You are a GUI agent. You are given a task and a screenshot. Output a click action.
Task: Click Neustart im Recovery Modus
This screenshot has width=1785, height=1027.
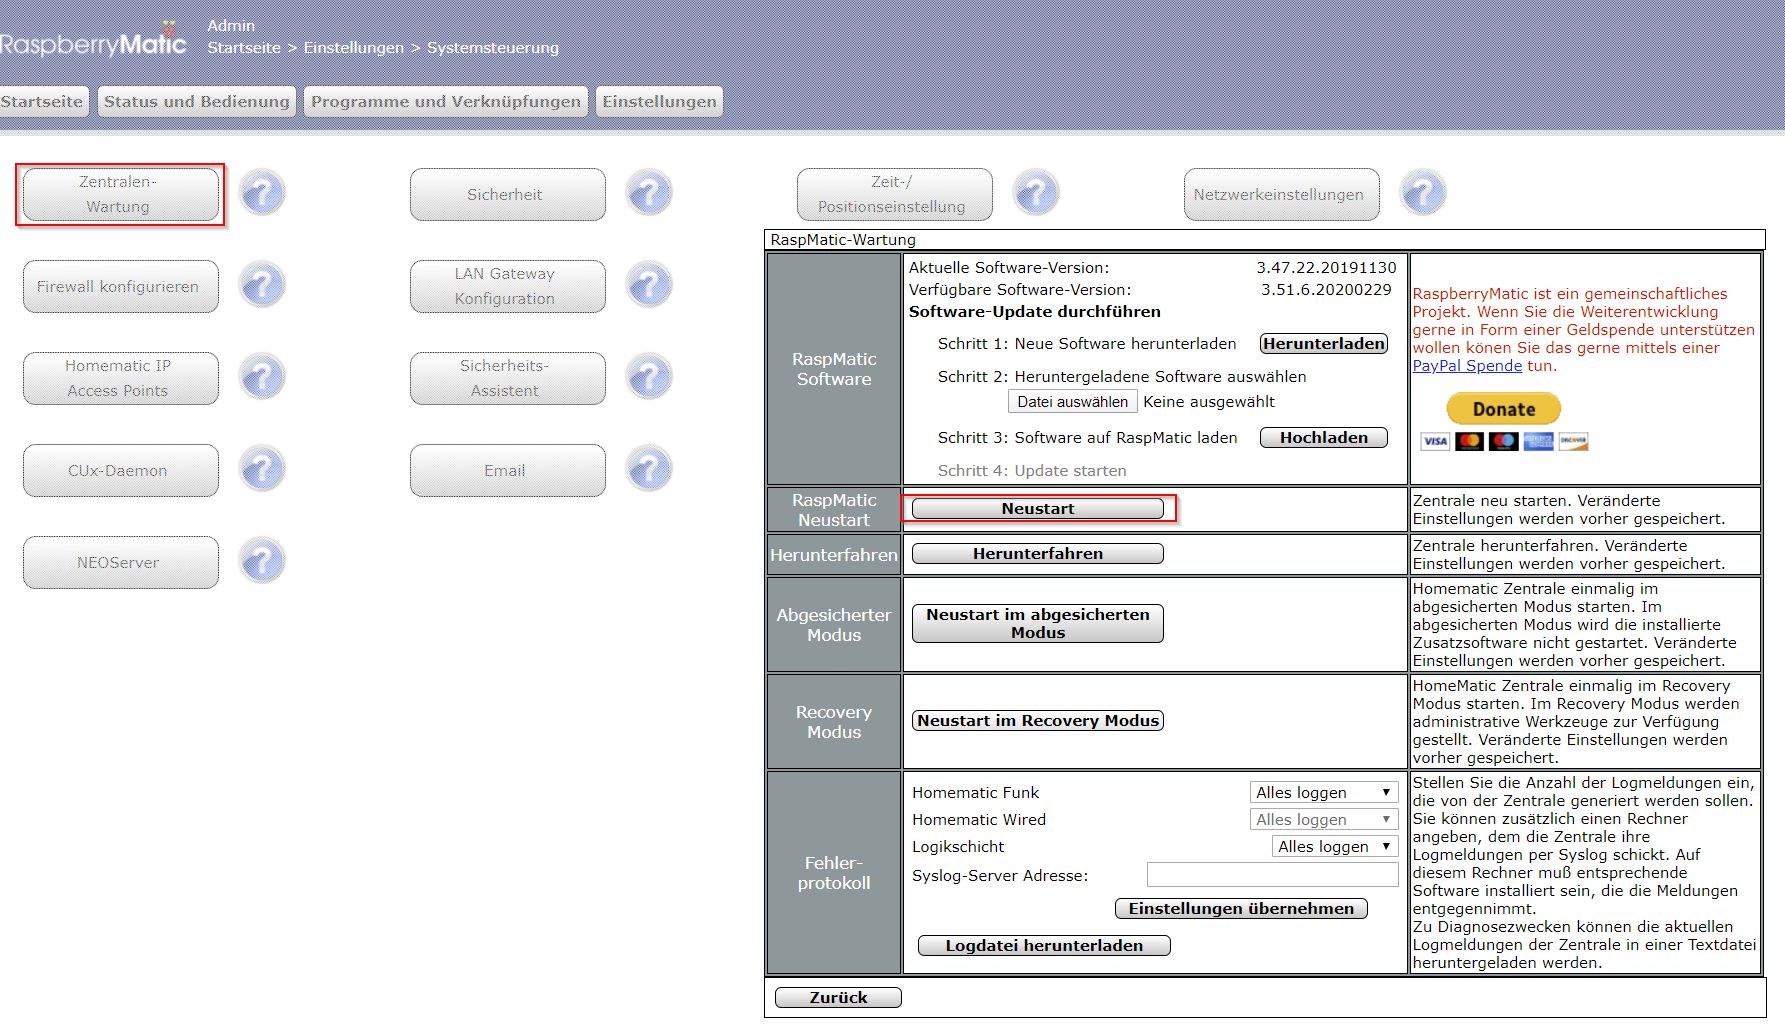[x=1038, y=720]
